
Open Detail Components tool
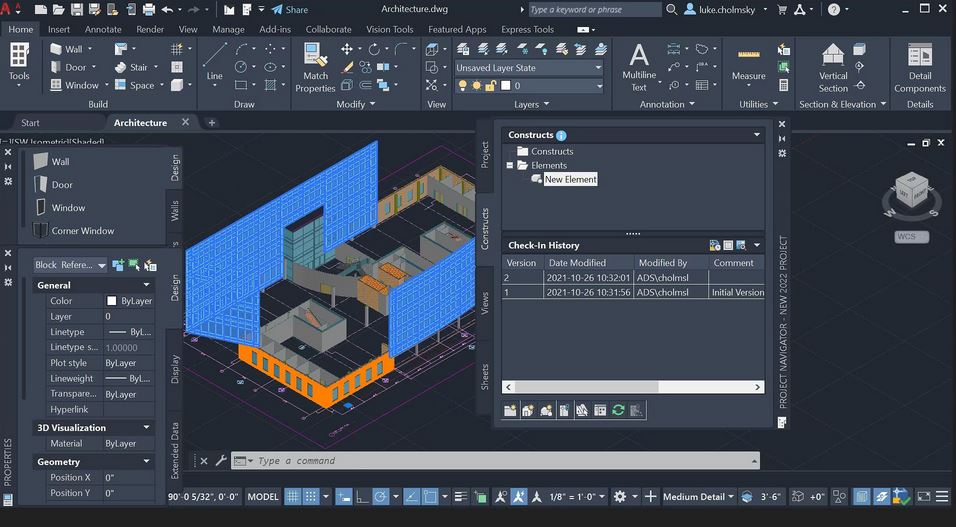919,68
